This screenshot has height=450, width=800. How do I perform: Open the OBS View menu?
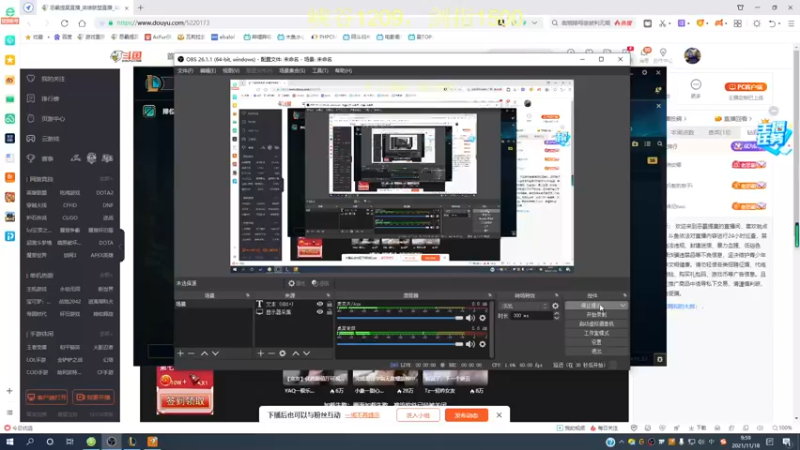coord(231,70)
